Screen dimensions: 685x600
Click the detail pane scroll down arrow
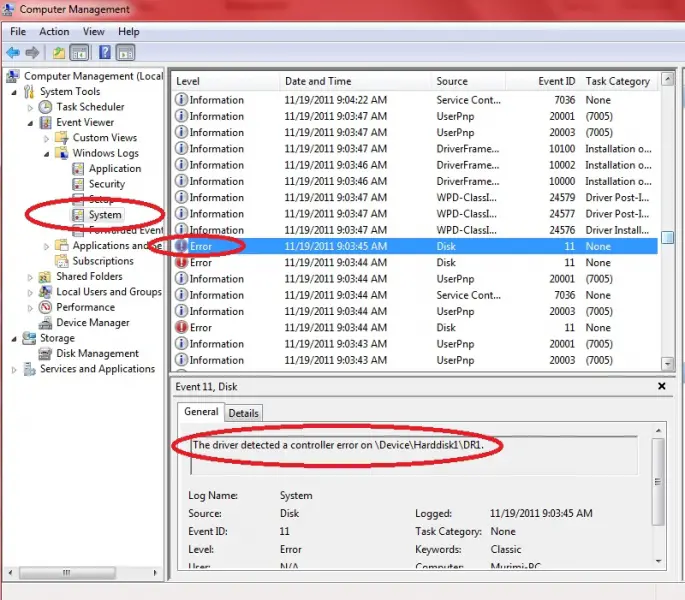coord(658,561)
